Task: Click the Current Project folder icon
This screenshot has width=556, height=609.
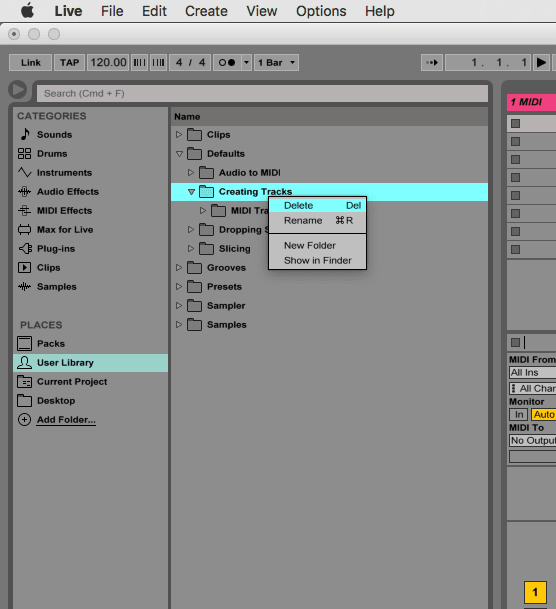Action: [24, 382]
